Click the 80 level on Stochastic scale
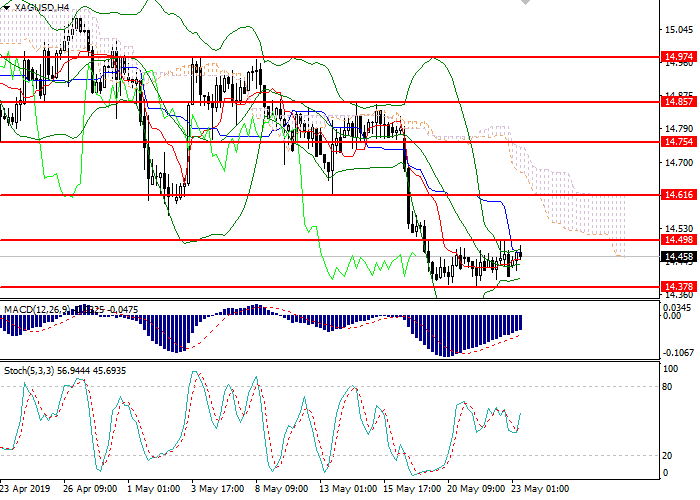The width and height of the screenshot is (700, 500). click(x=668, y=387)
